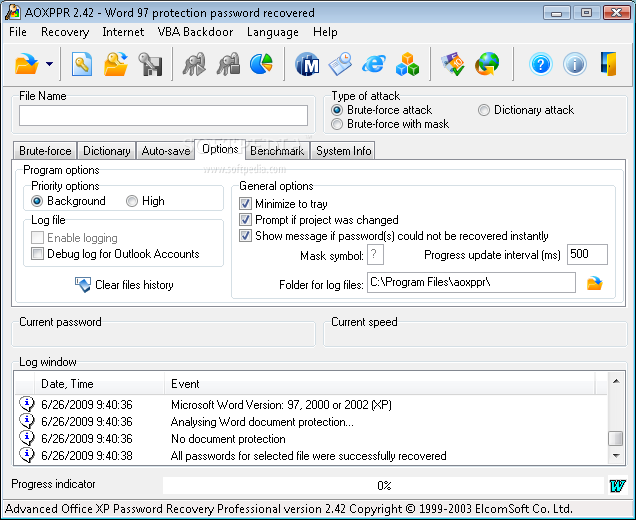Click the document with key toolbar icon
This screenshot has height=520, width=636.
pyautogui.click(x=82, y=64)
